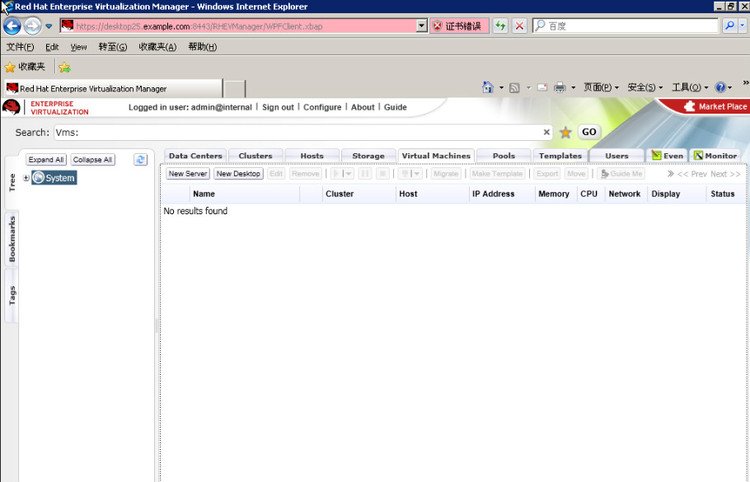Select the Red Hat Enterprise Virtualization Manager browser tab
This screenshot has width=750, height=482.
[113, 88]
